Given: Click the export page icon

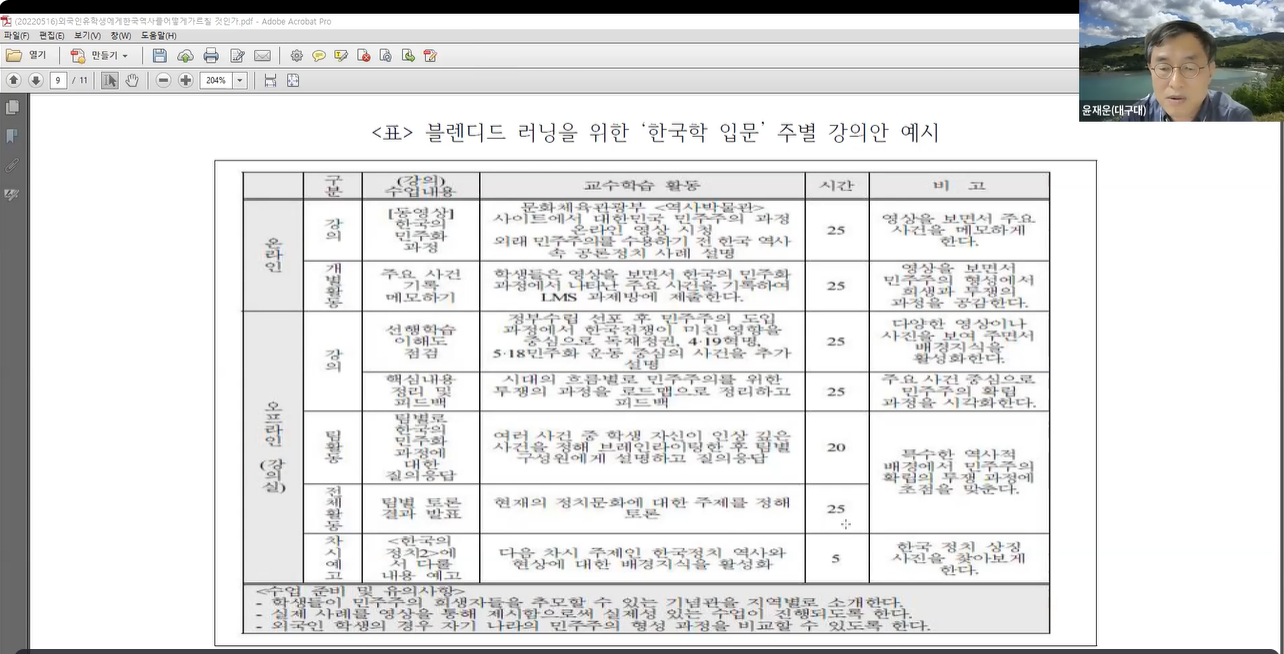Looking at the screenshot, I should (408, 55).
